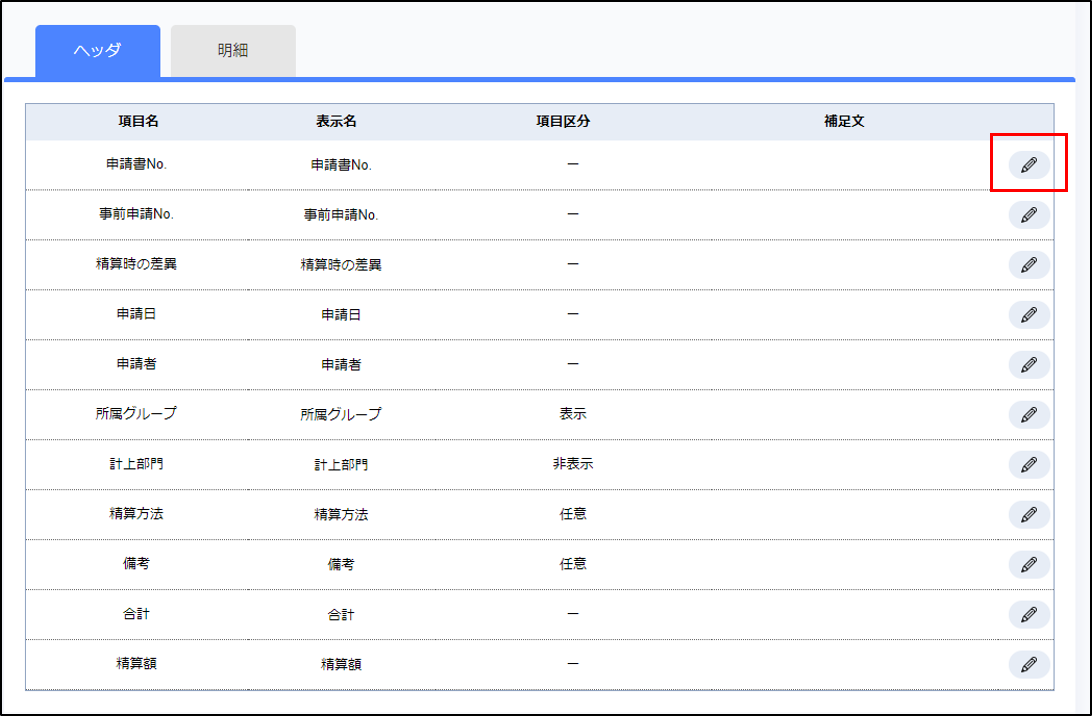Click the 補足文 column header
The height and width of the screenshot is (716, 1092).
click(844, 121)
